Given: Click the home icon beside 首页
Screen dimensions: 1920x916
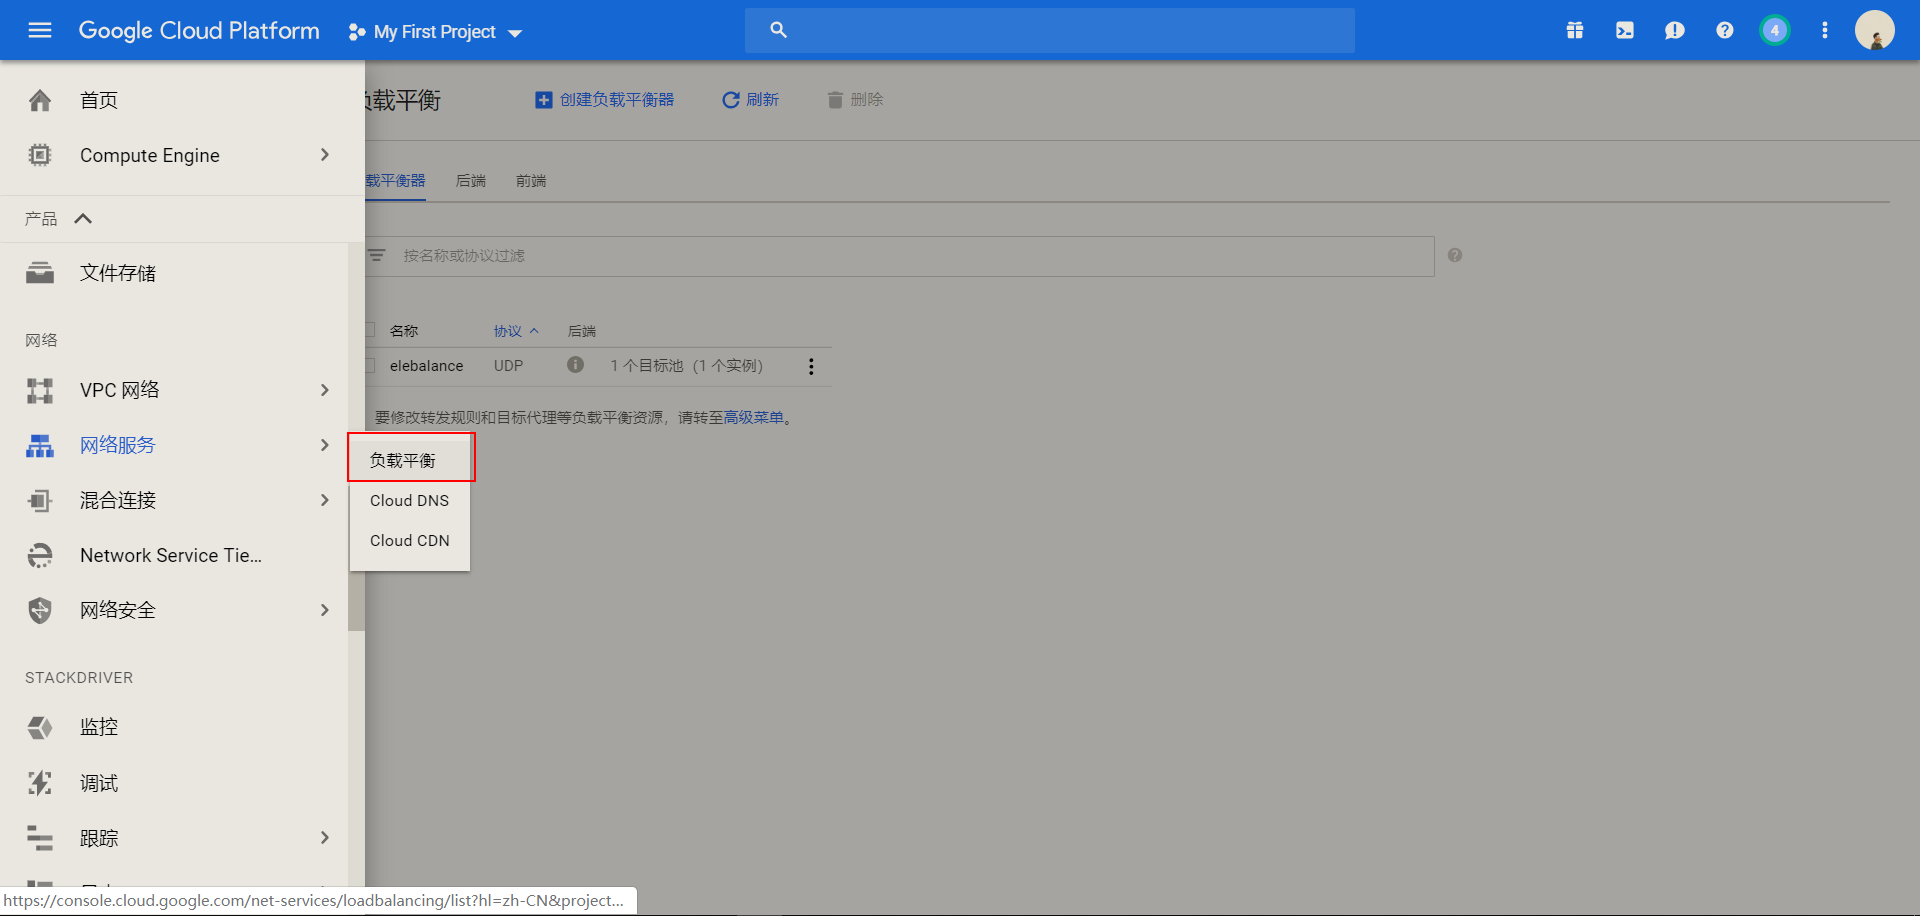Looking at the screenshot, I should coord(40,100).
